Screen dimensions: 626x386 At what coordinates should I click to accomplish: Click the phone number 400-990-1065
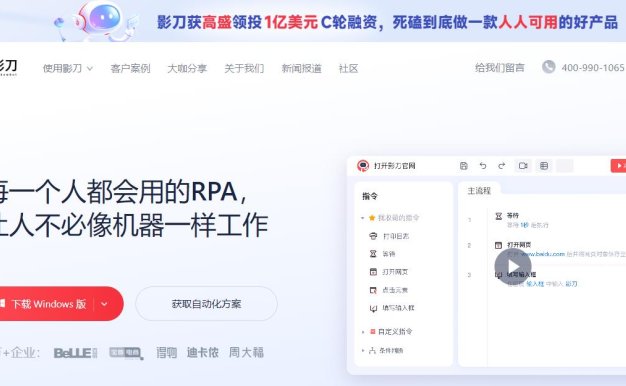pyautogui.click(x=592, y=67)
